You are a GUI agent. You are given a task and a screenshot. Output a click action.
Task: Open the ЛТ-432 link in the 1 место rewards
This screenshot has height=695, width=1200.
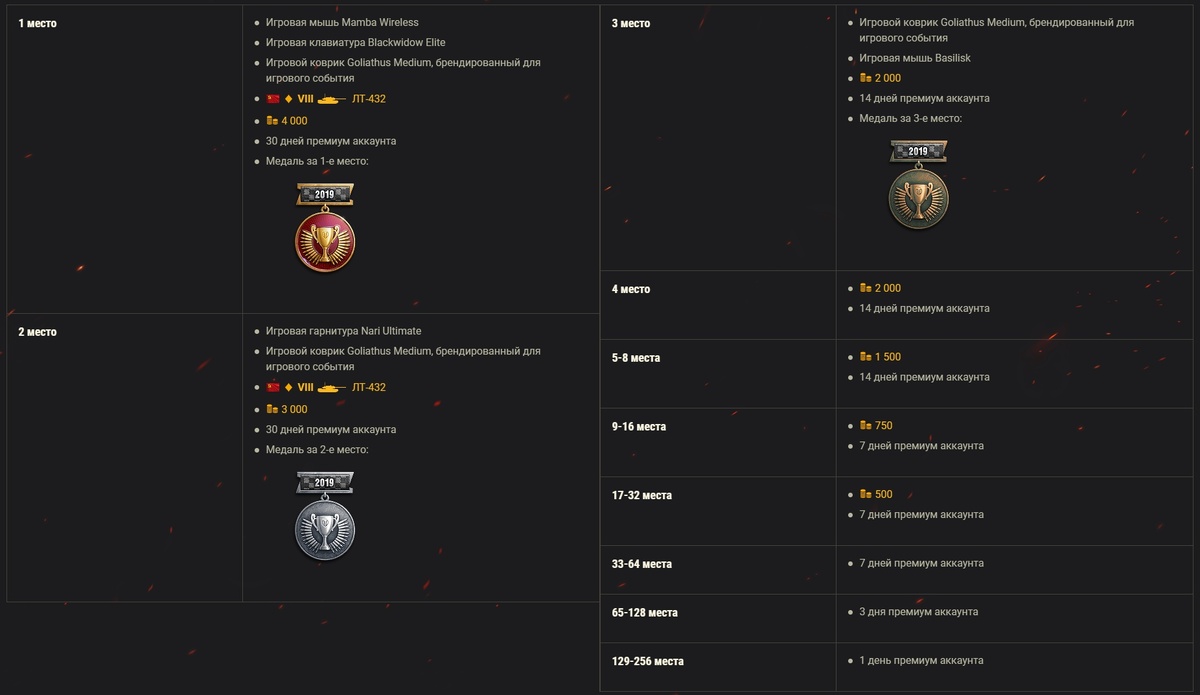click(368, 99)
